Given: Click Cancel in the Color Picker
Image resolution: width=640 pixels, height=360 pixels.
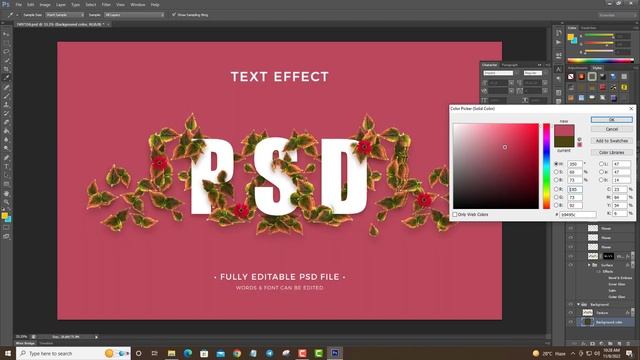Looking at the screenshot, I should [611, 129].
